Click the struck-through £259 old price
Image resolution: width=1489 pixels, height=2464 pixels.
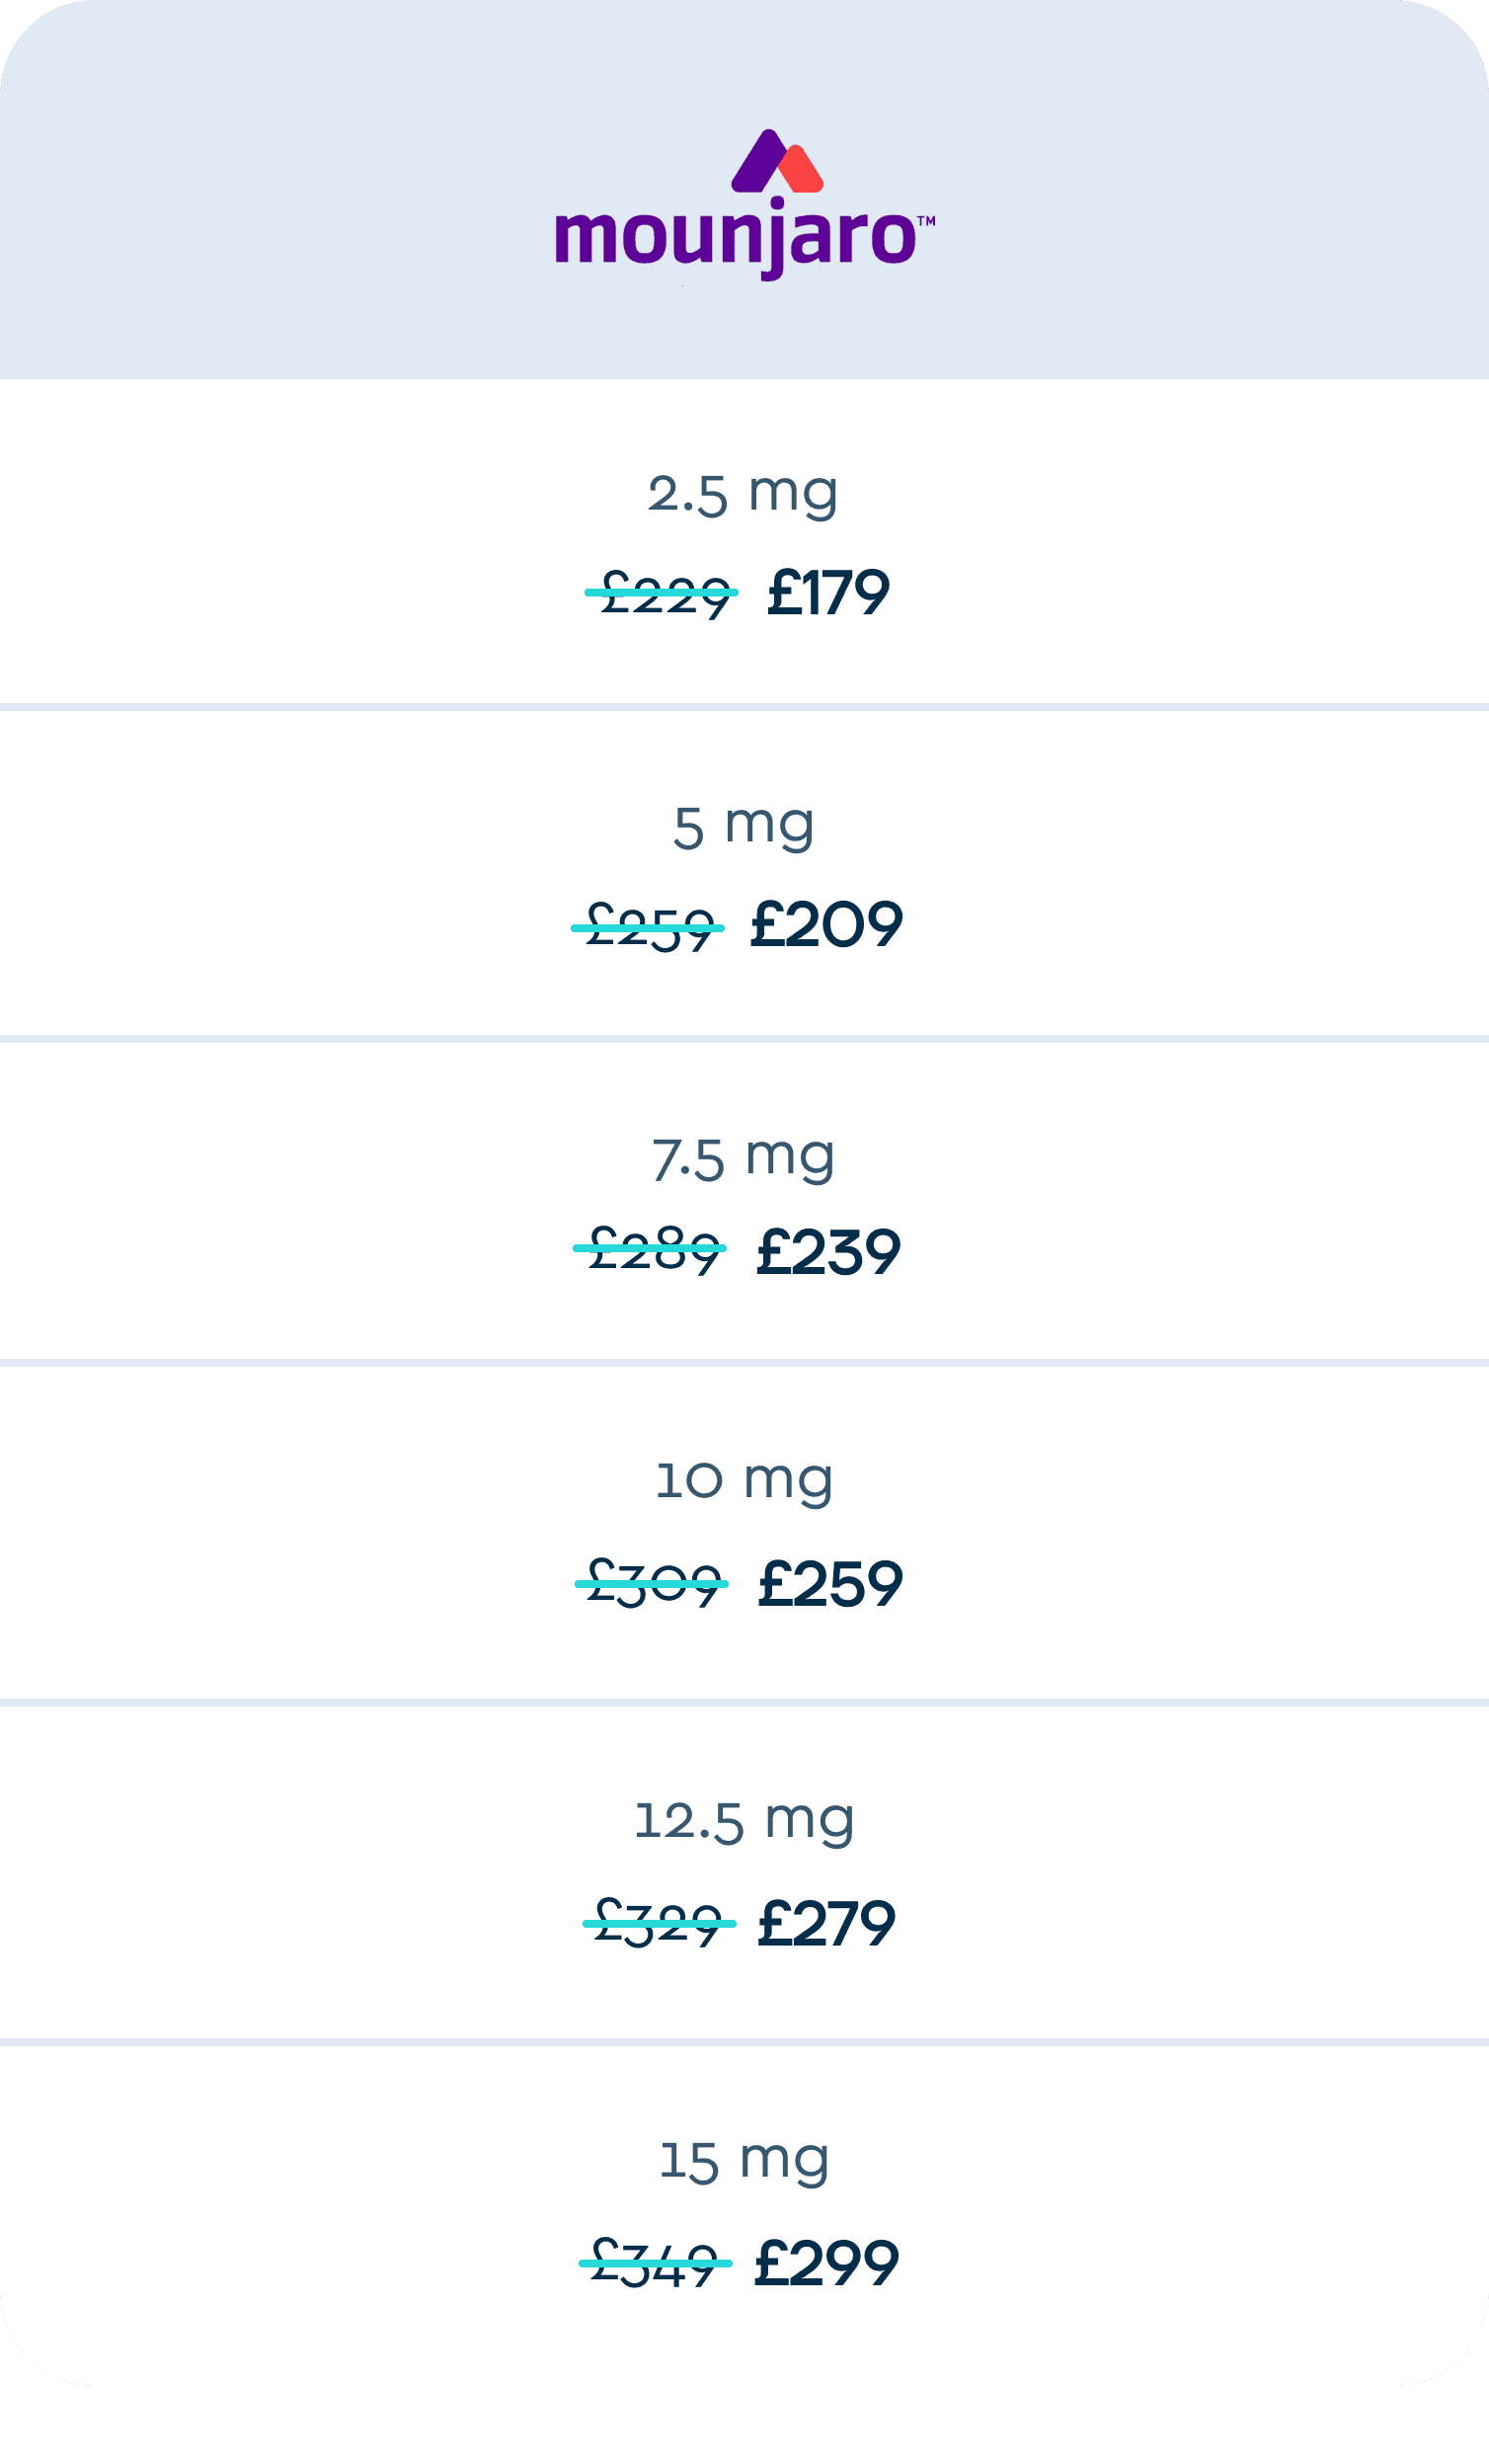pos(648,927)
